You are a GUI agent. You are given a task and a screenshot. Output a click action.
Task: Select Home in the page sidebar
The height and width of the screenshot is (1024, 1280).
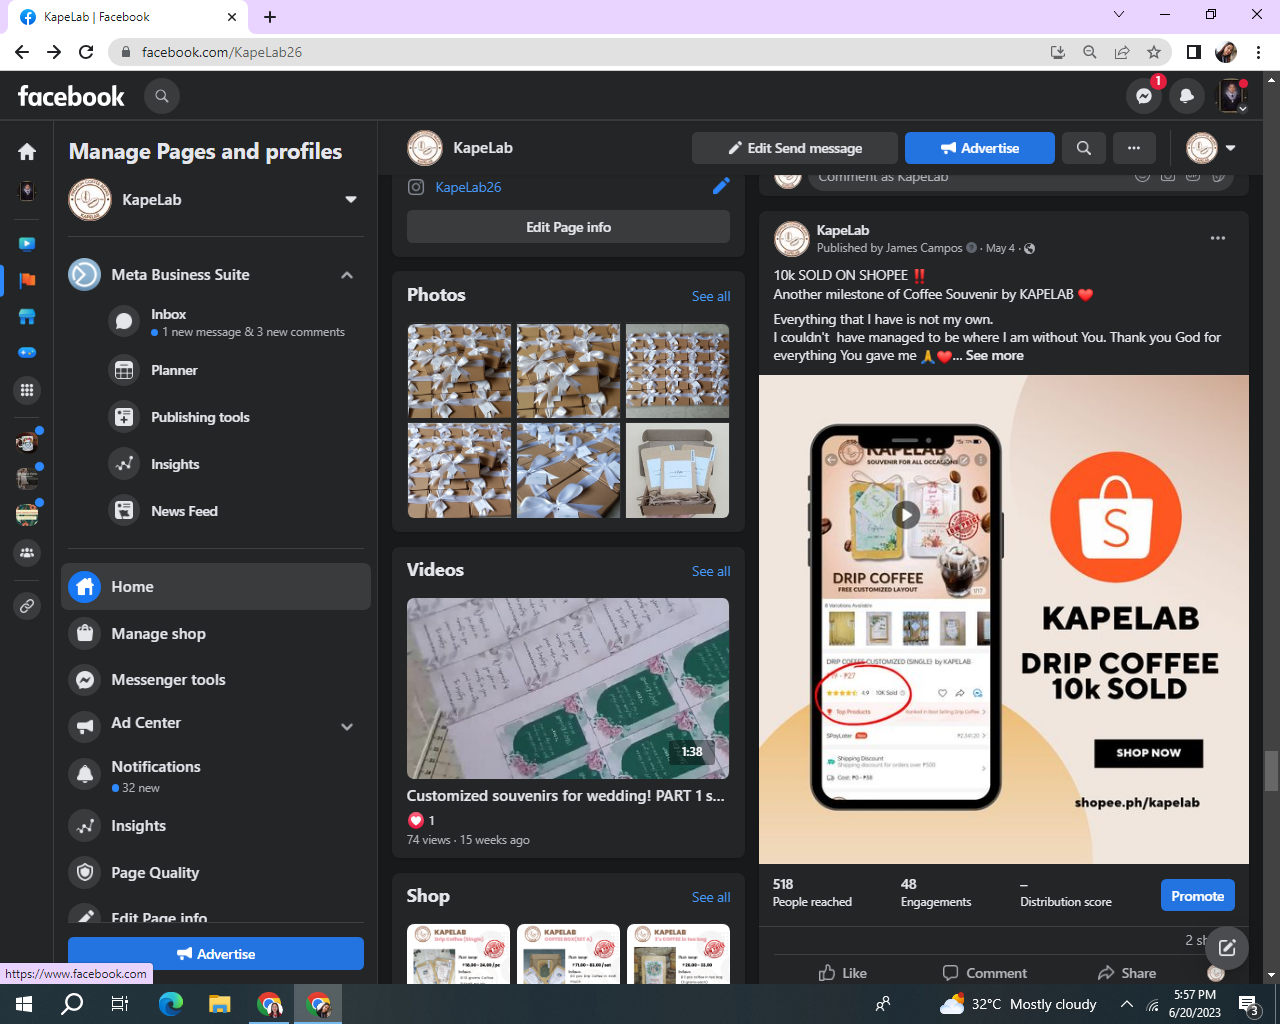click(216, 586)
